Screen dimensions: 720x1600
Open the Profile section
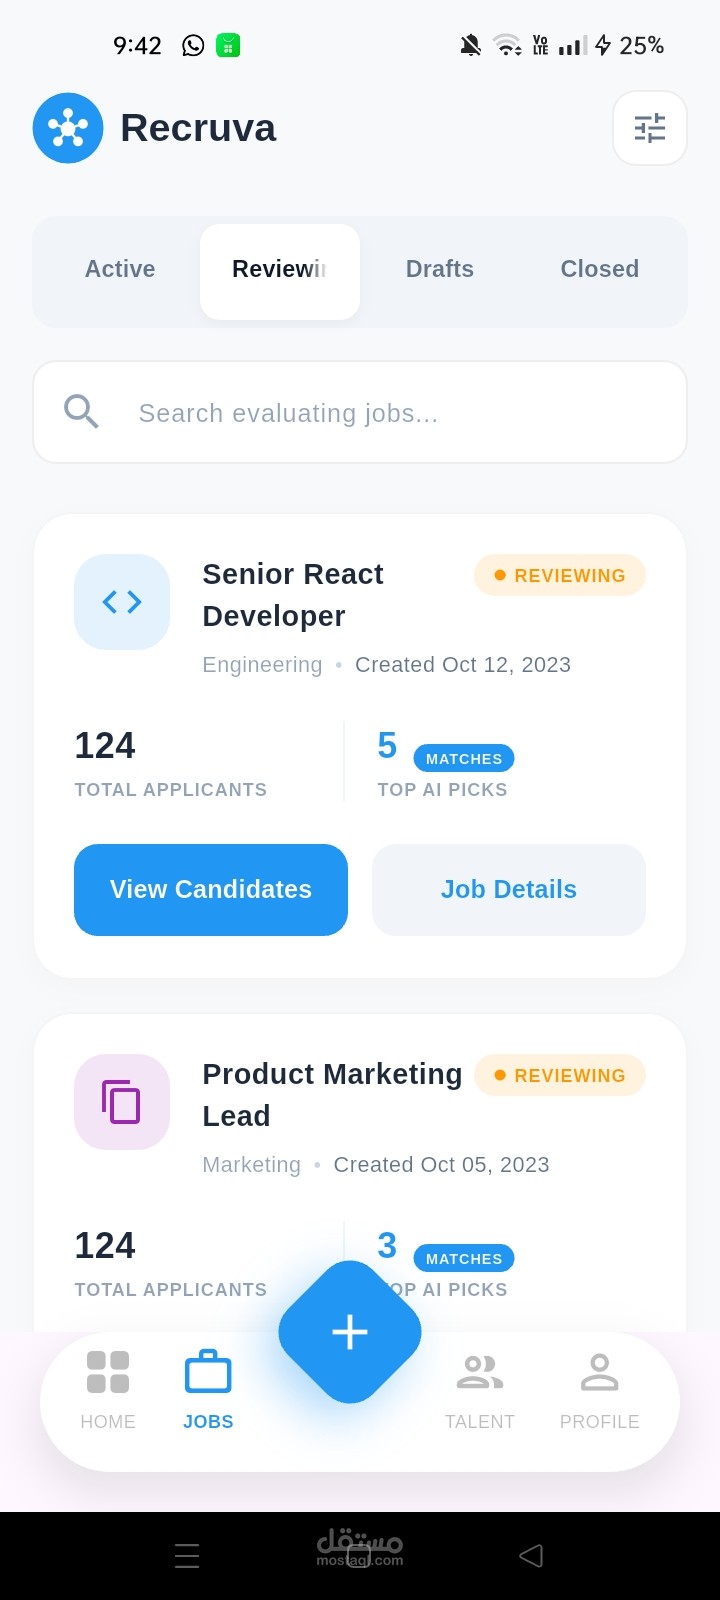click(600, 1390)
